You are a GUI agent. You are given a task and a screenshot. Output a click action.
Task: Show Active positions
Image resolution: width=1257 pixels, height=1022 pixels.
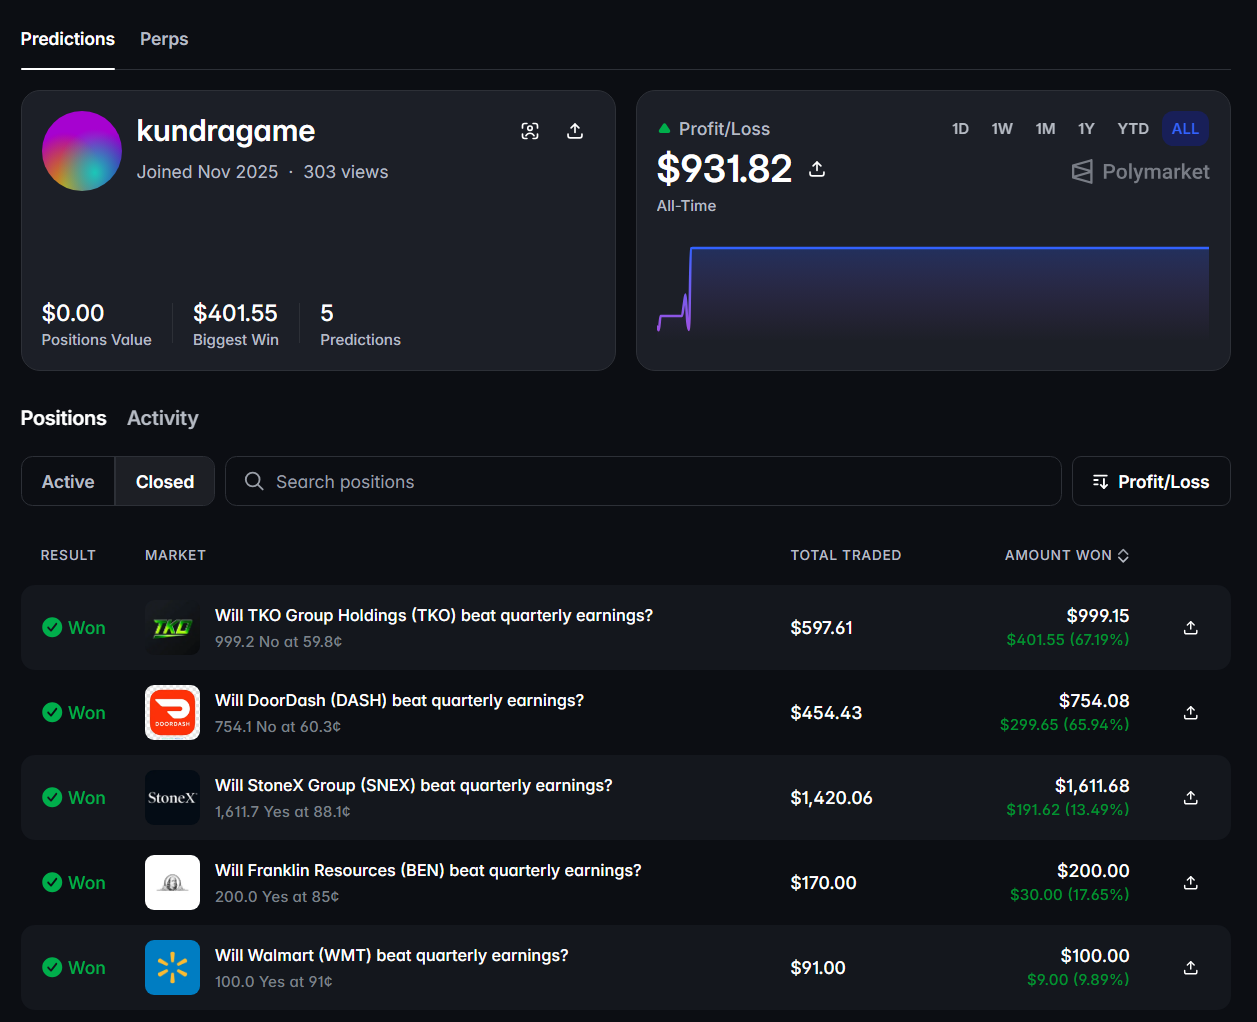[68, 481]
